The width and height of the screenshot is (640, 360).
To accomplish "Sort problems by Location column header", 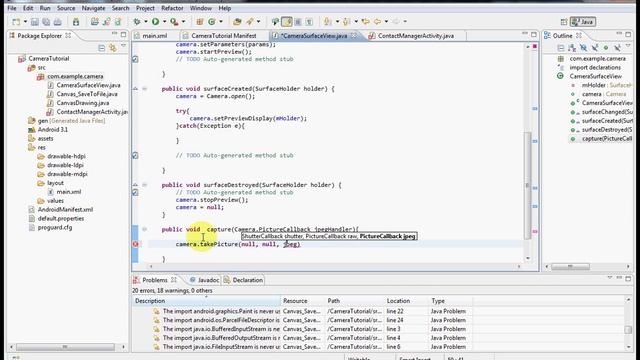I will coord(406,301).
